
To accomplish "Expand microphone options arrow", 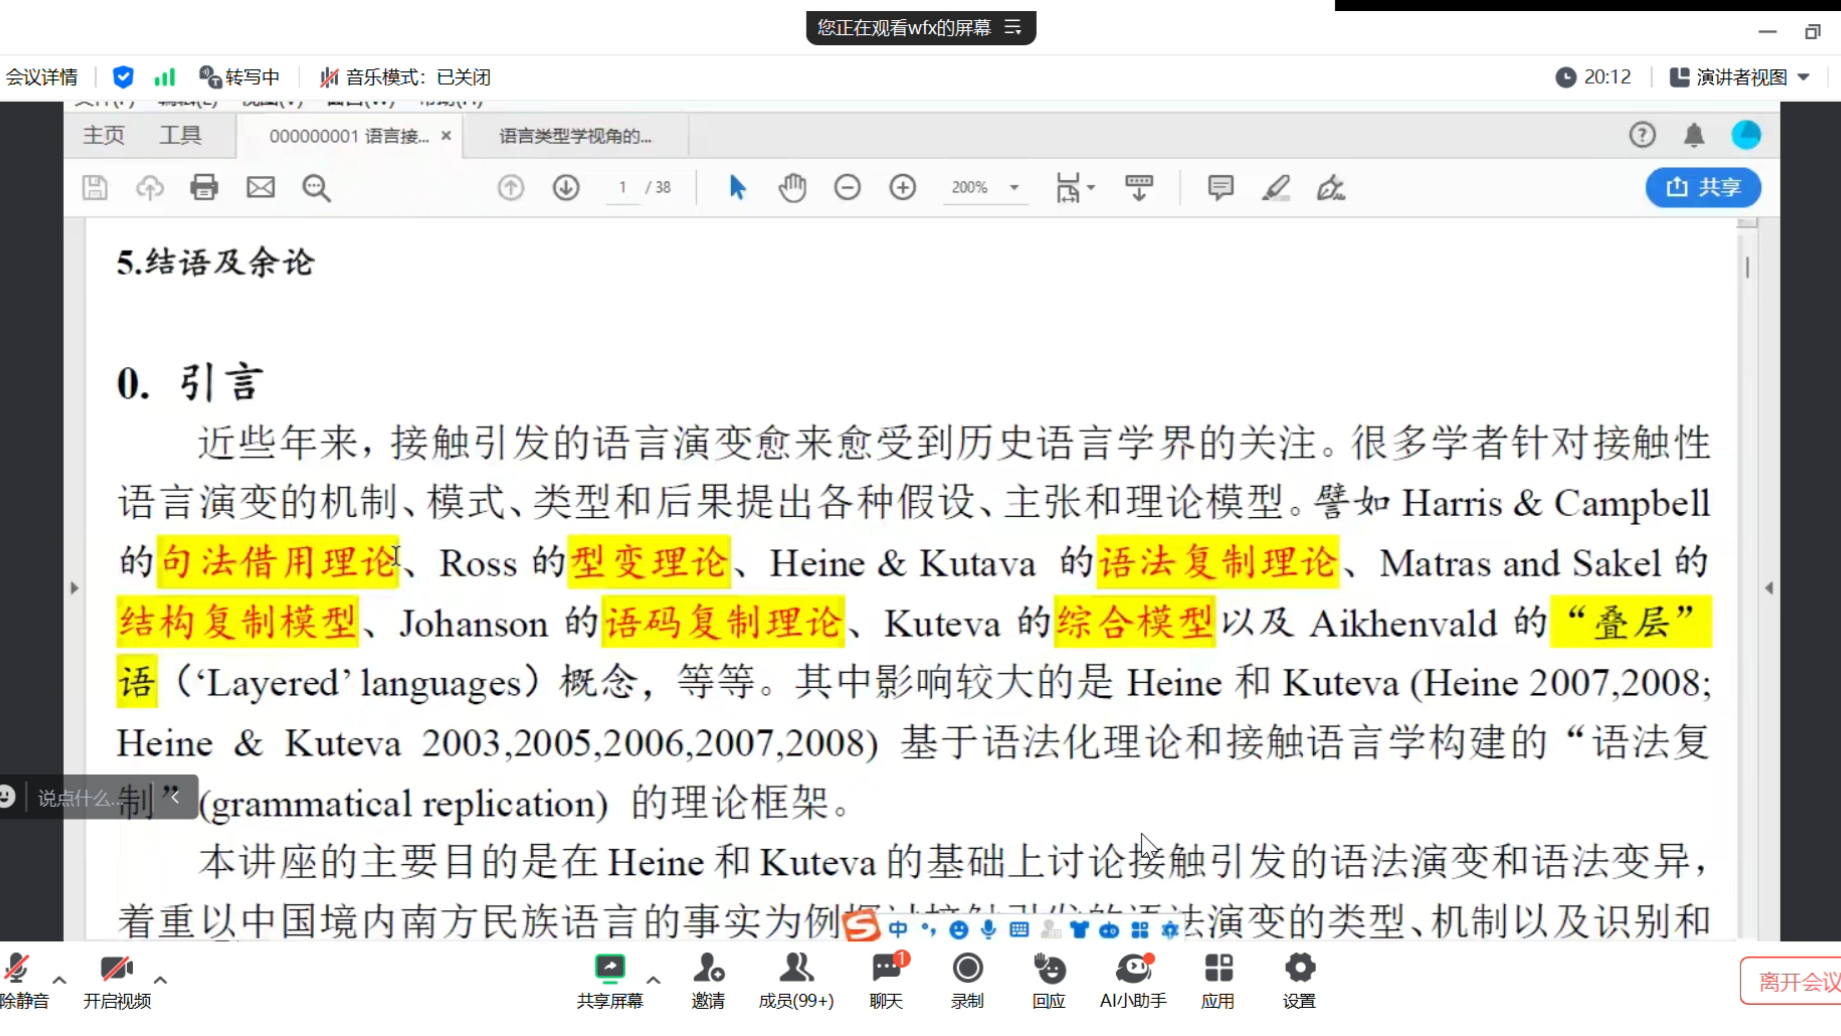I will point(60,980).
